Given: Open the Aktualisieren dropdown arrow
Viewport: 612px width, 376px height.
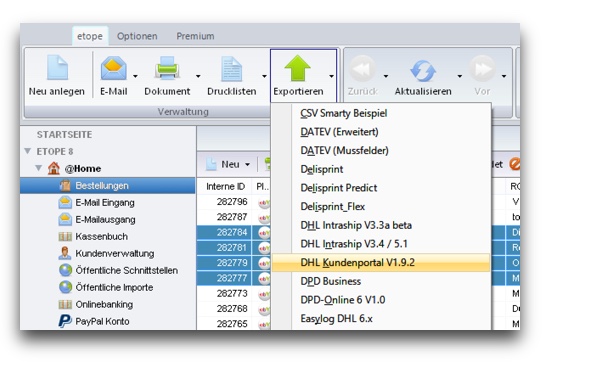Looking at the screenshot, I should (x=459, y=76).
